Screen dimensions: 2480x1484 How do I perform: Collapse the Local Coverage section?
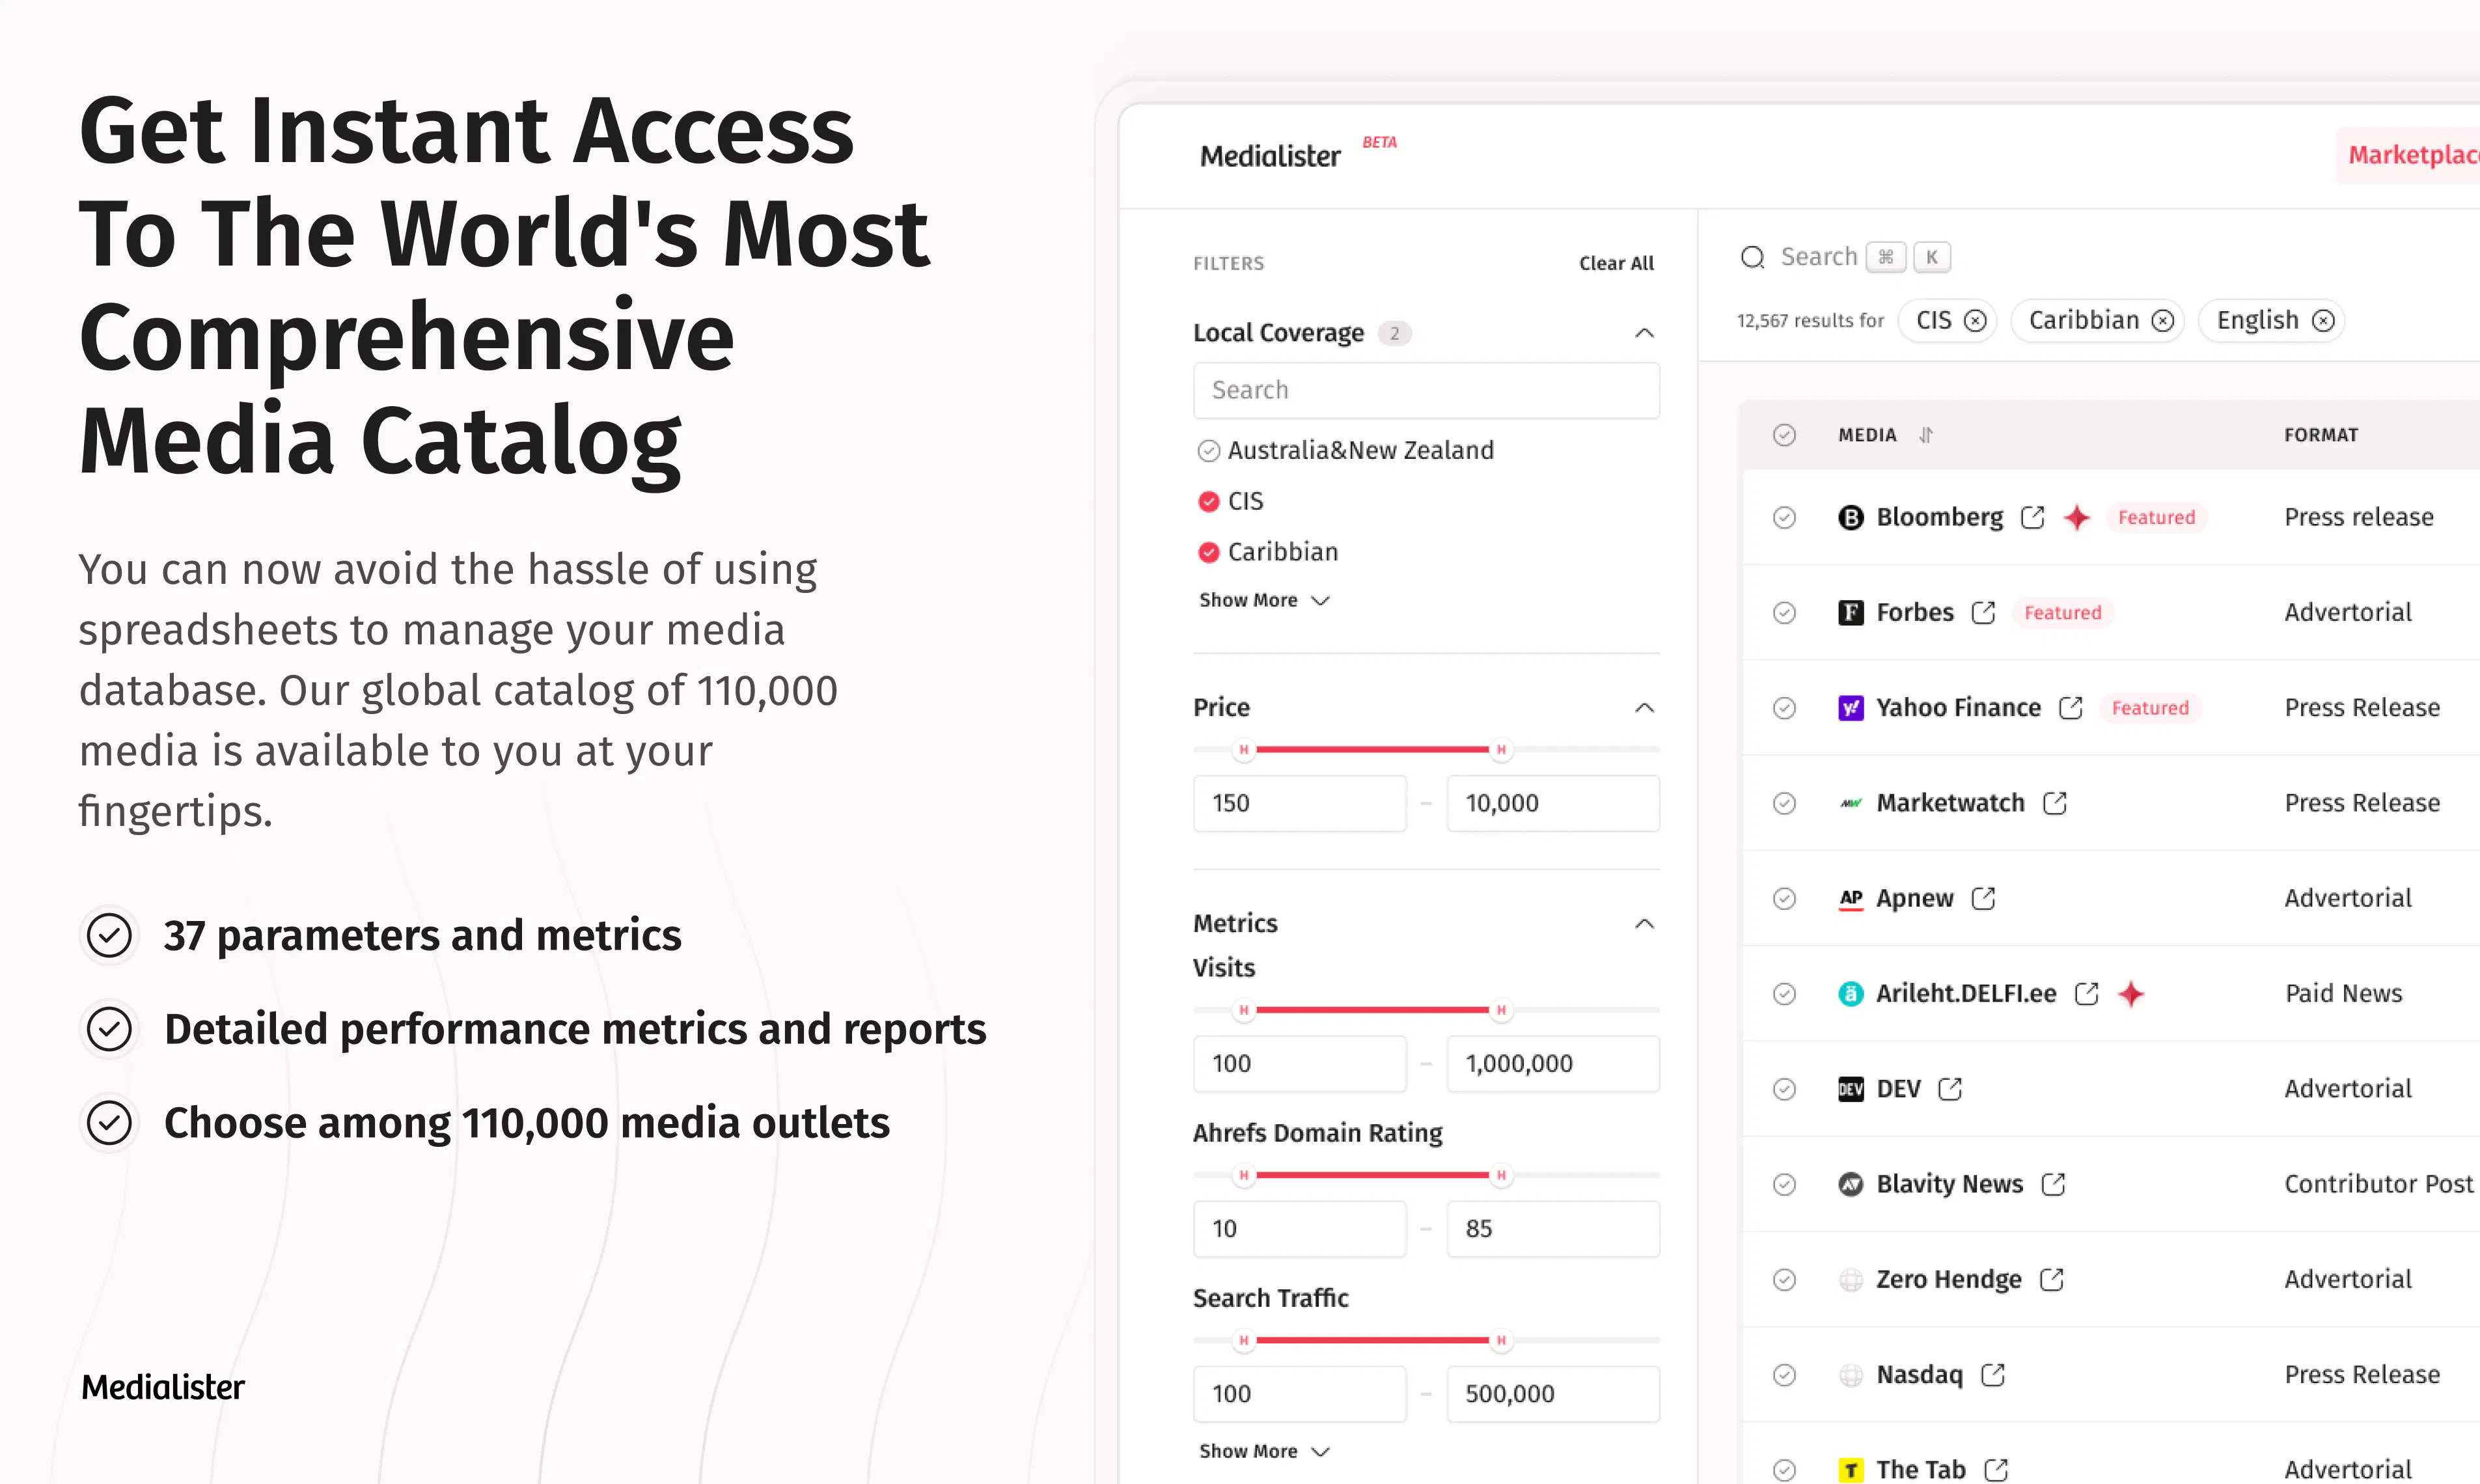coord(1644,333)
